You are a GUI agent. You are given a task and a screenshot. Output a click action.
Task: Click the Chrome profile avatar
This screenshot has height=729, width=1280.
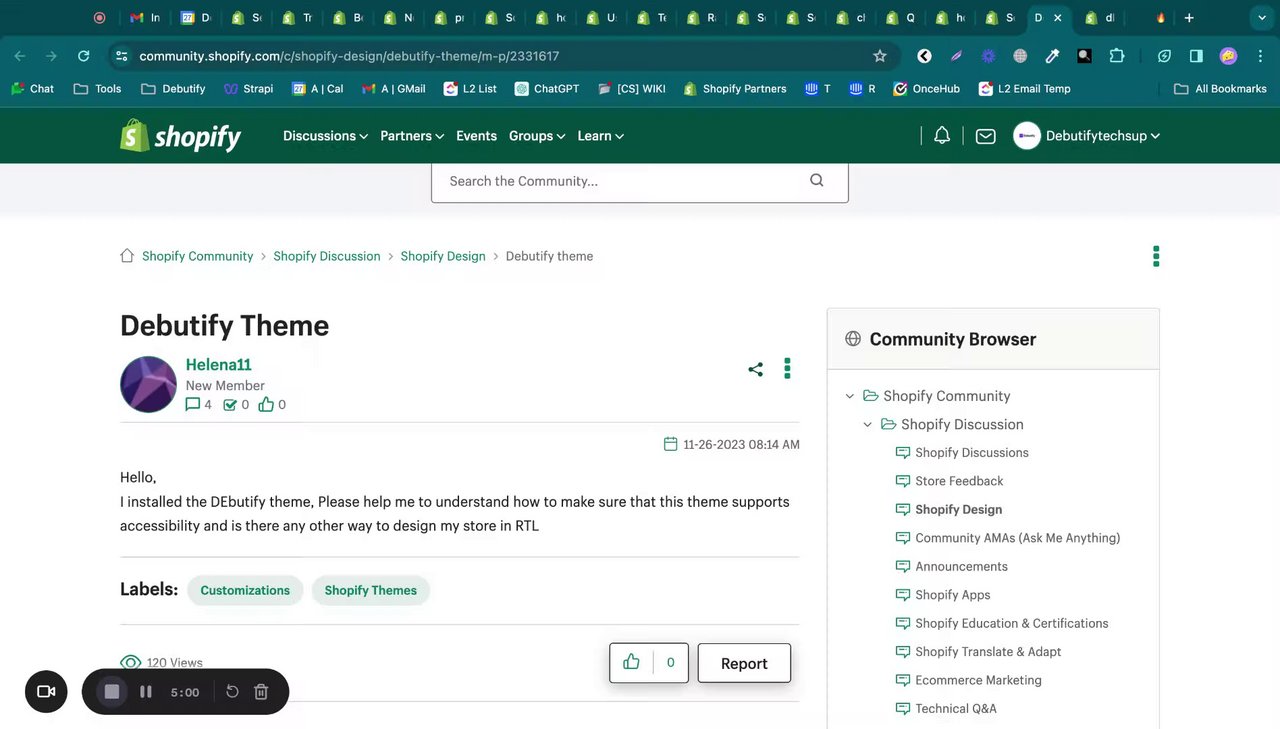coord(1228,56)
